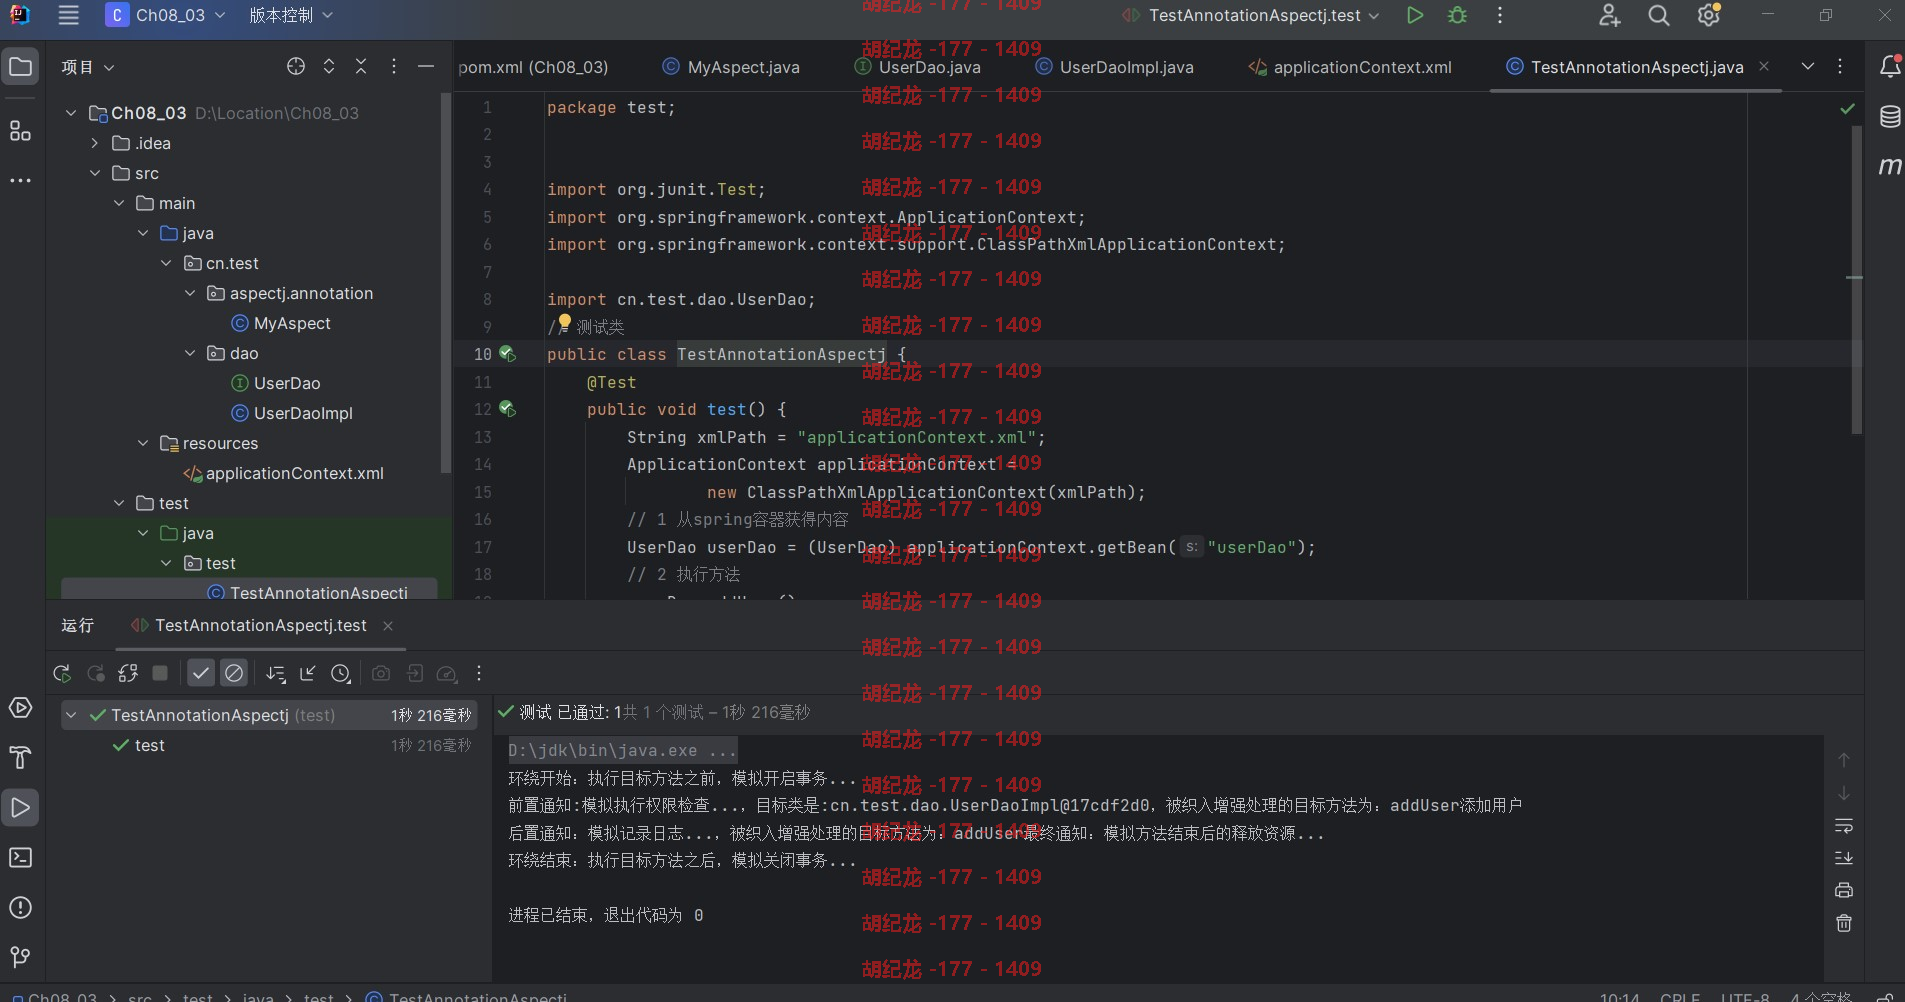Open run configuration dropdown TestAnnotationAspectj.test
1905x1002 pixels.
(1250, 15)
